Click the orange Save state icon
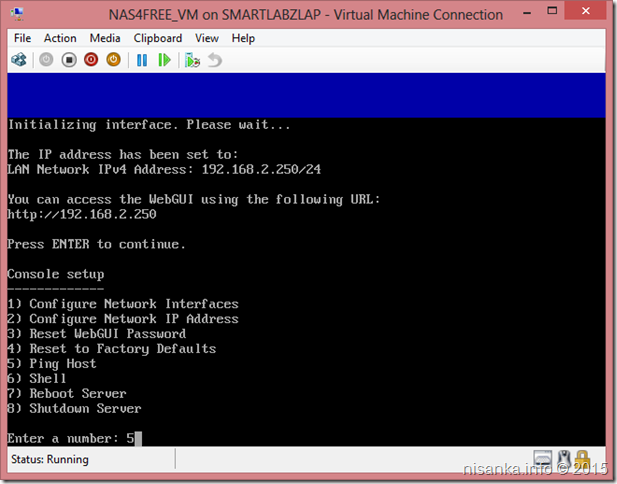The width and height of the screenshot is (617, 484). click(x=113, y=60)
